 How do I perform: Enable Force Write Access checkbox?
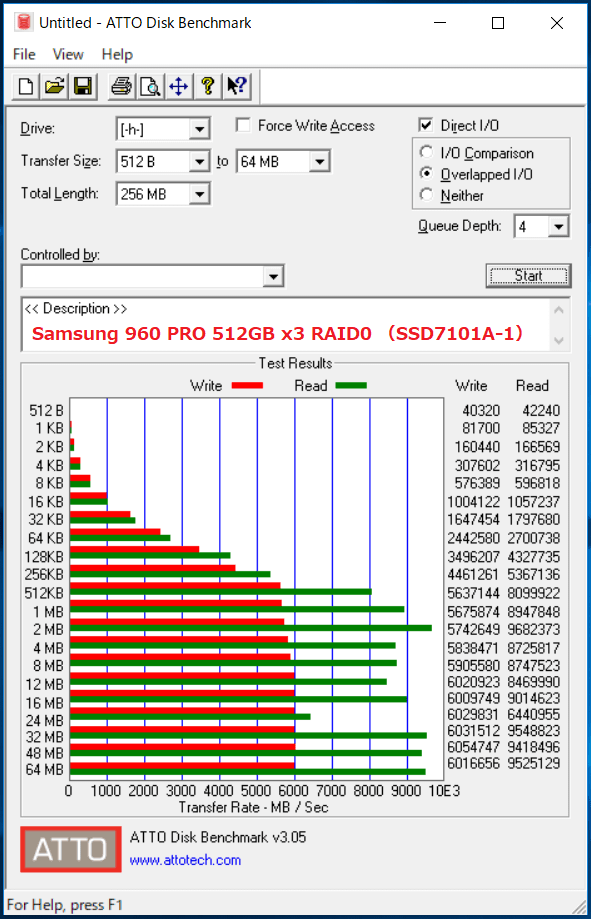tap(243, 125)
